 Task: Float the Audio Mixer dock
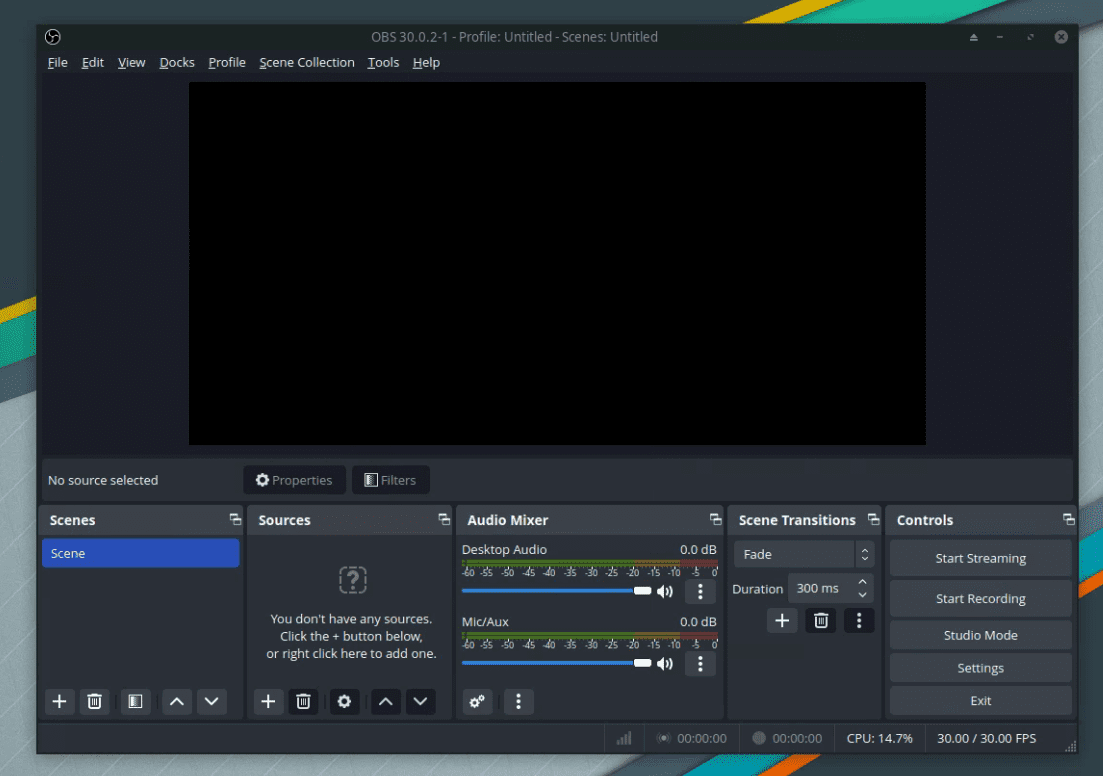point(715,519)
